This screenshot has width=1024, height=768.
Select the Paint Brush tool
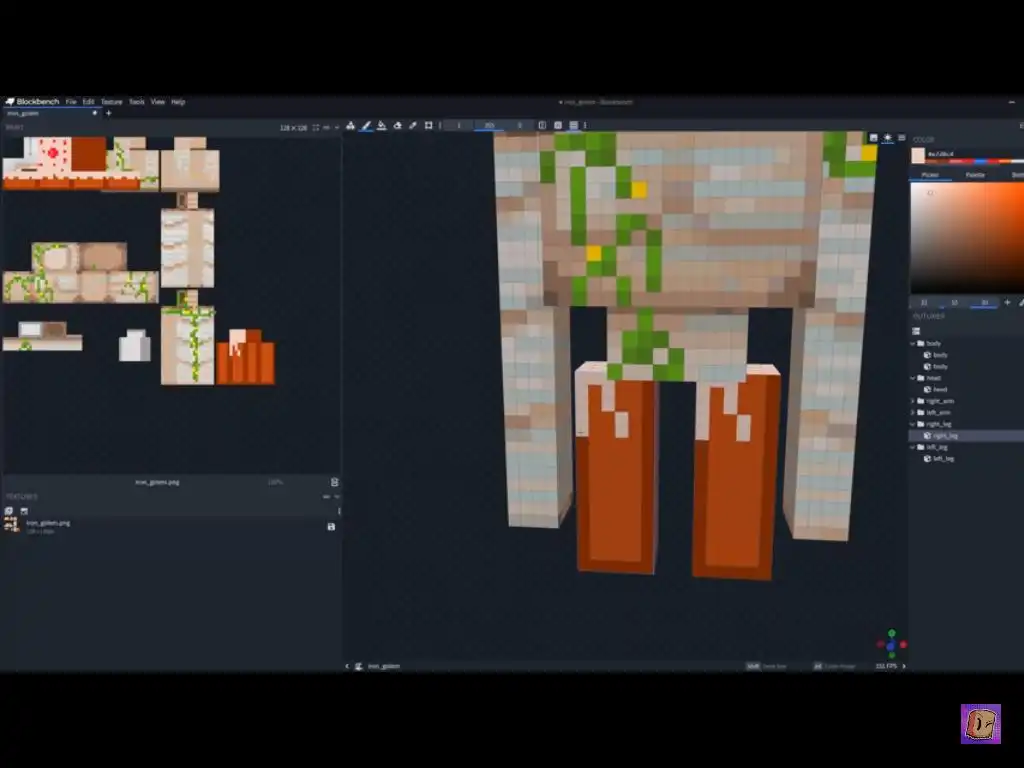(x=366, y=125)
